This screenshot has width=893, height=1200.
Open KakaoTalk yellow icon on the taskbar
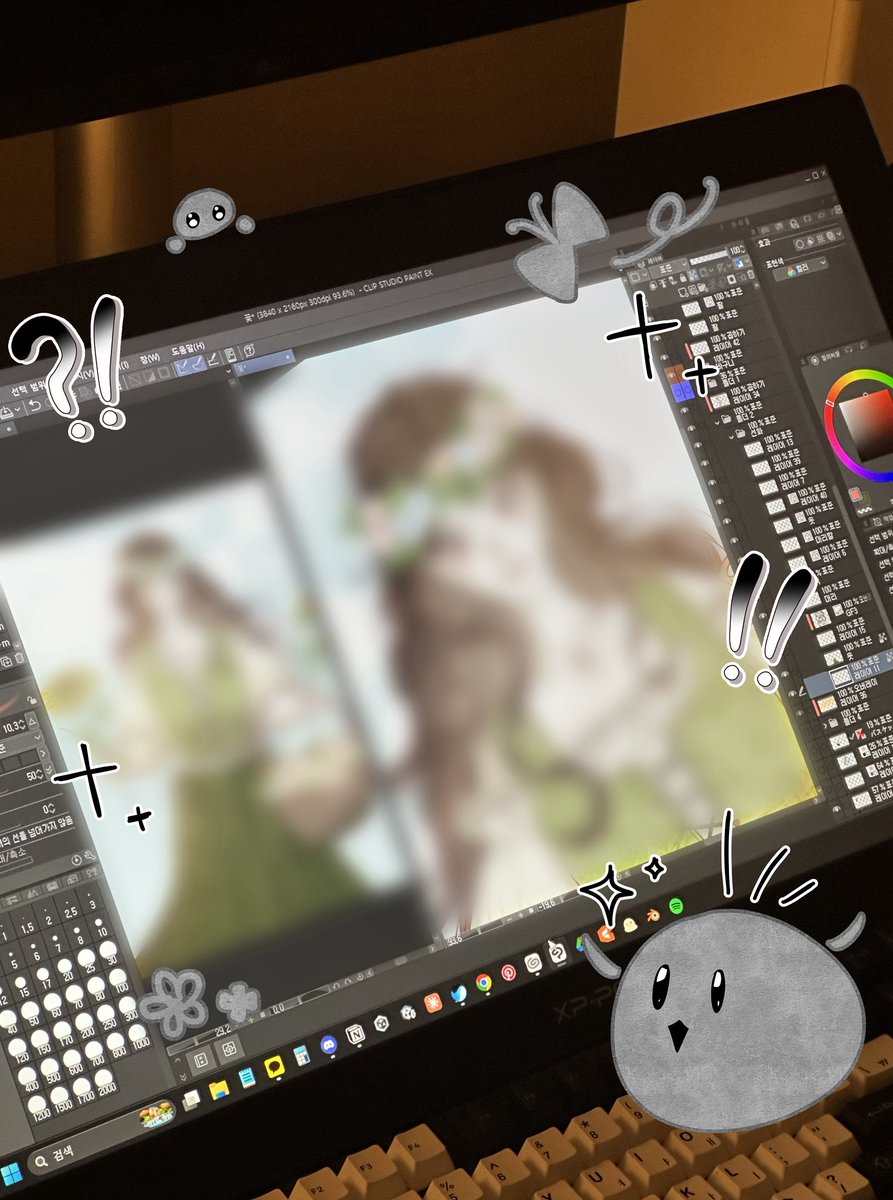(x=274, y=1069)
